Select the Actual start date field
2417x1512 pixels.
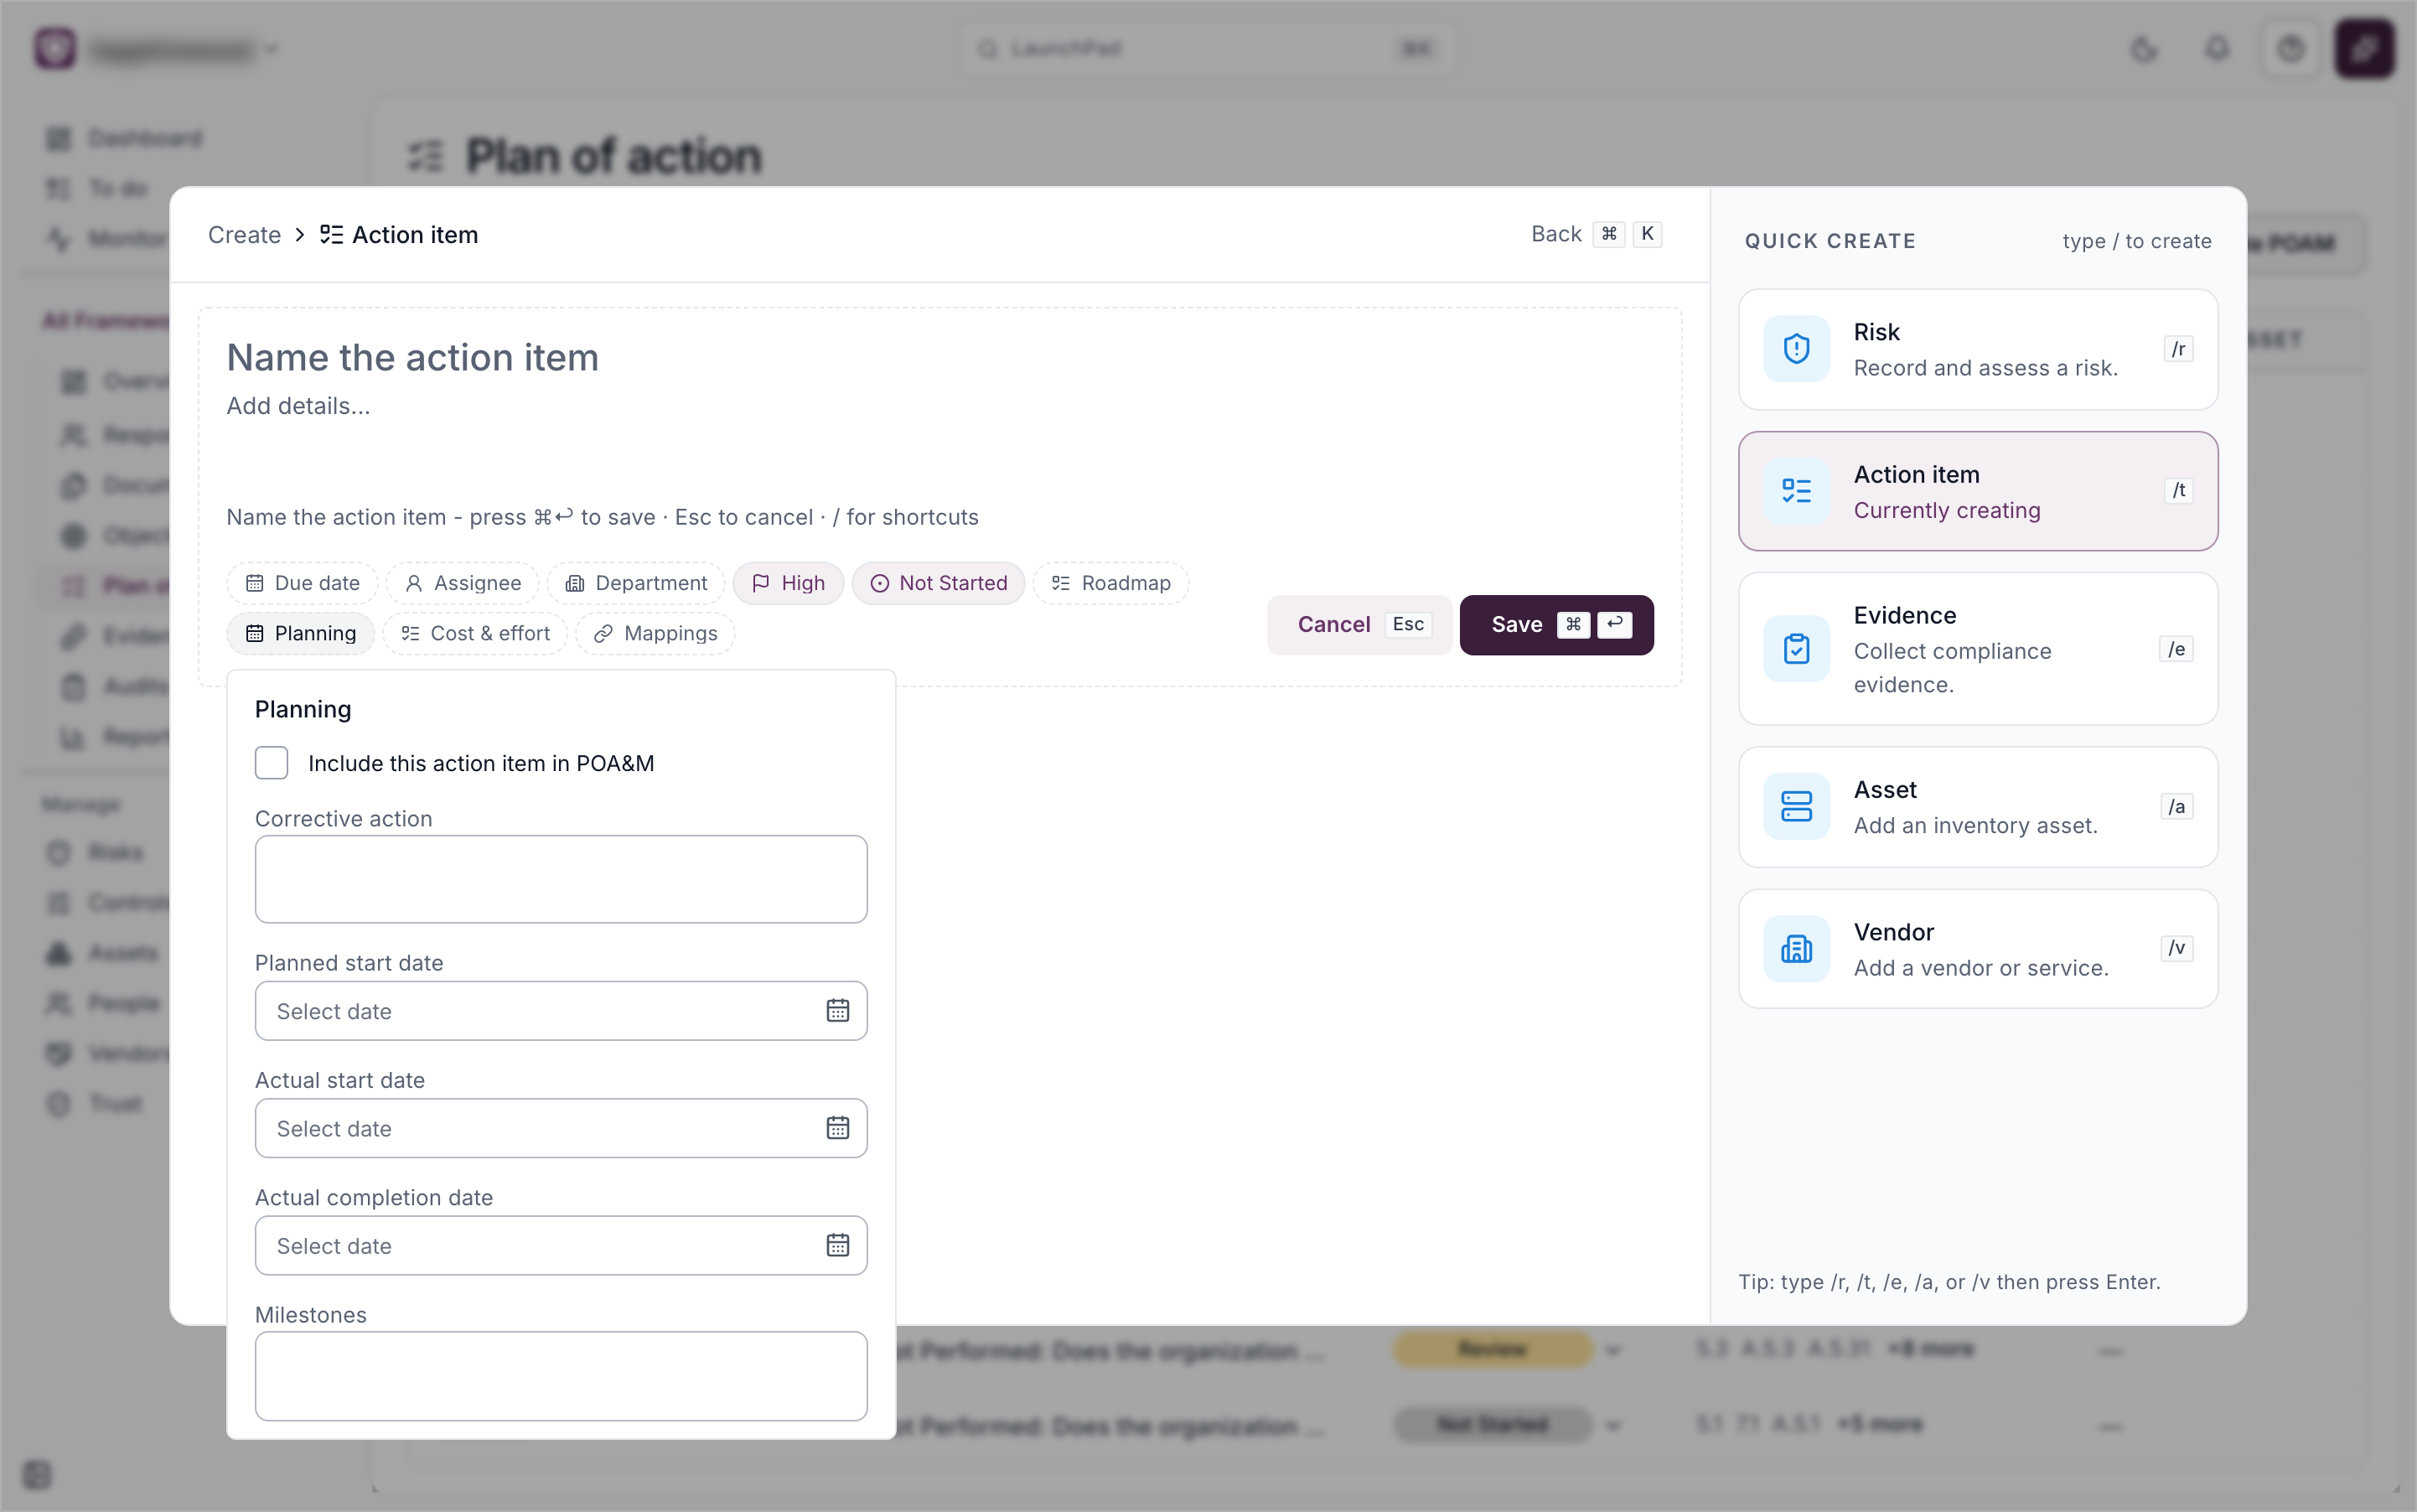point(561,1128)
